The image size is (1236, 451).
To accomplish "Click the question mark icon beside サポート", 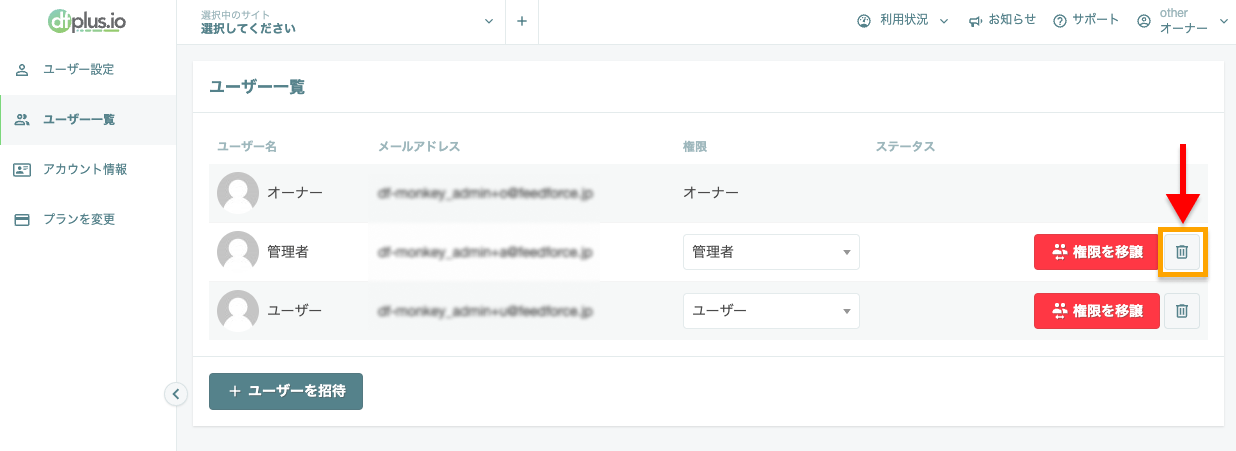I will coord(1060,21).
